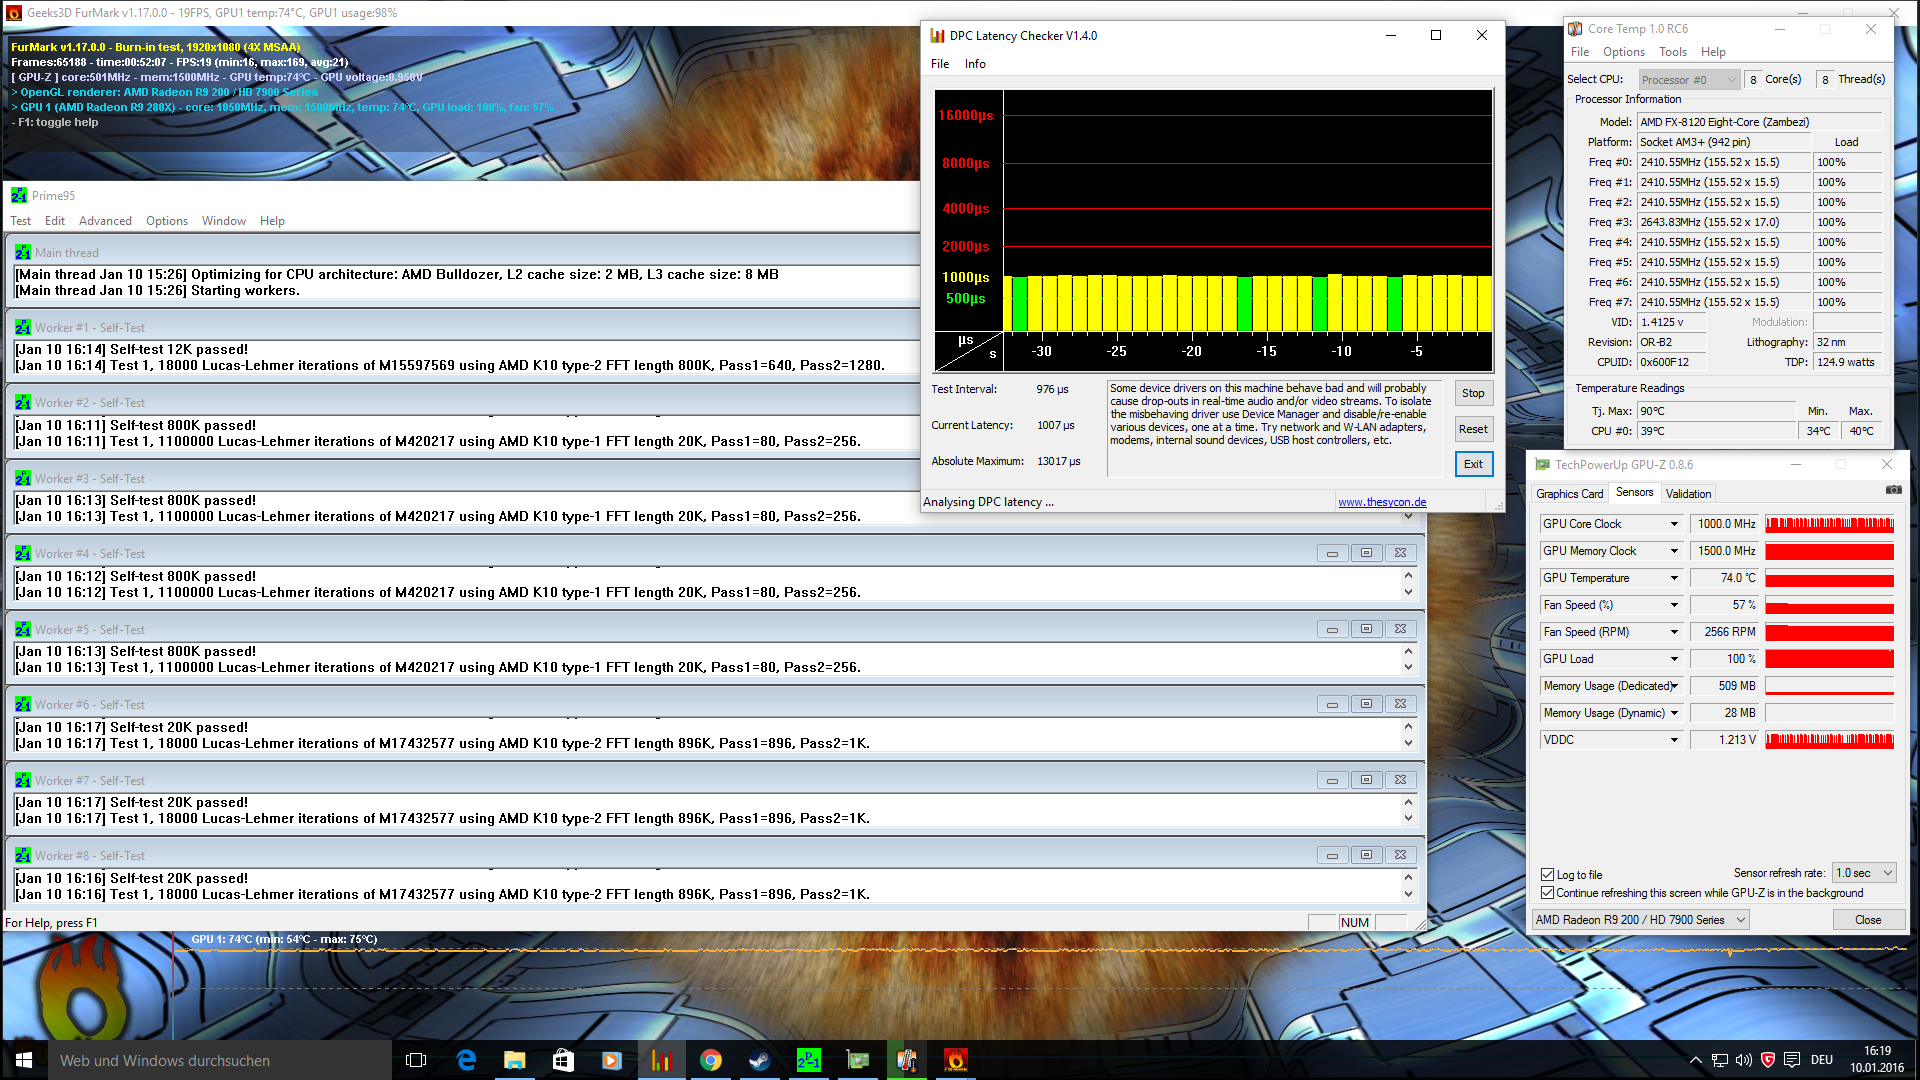Uncheck Continue refreshing in background option
This screenshot has width=1920, height=1080.
(1548, 893)
